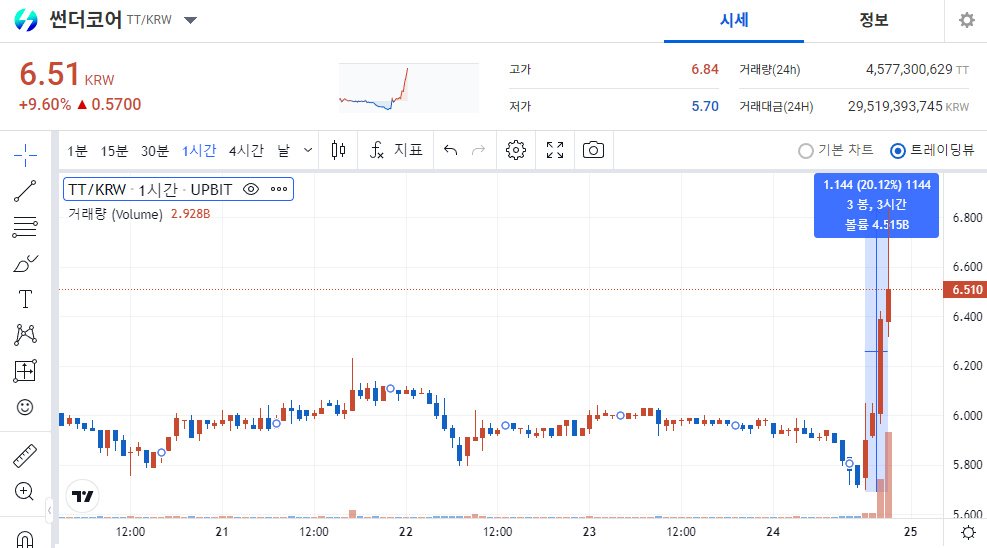987x548 pixels.
Task: Select the text annotation tool
Action: coord(25,299)
